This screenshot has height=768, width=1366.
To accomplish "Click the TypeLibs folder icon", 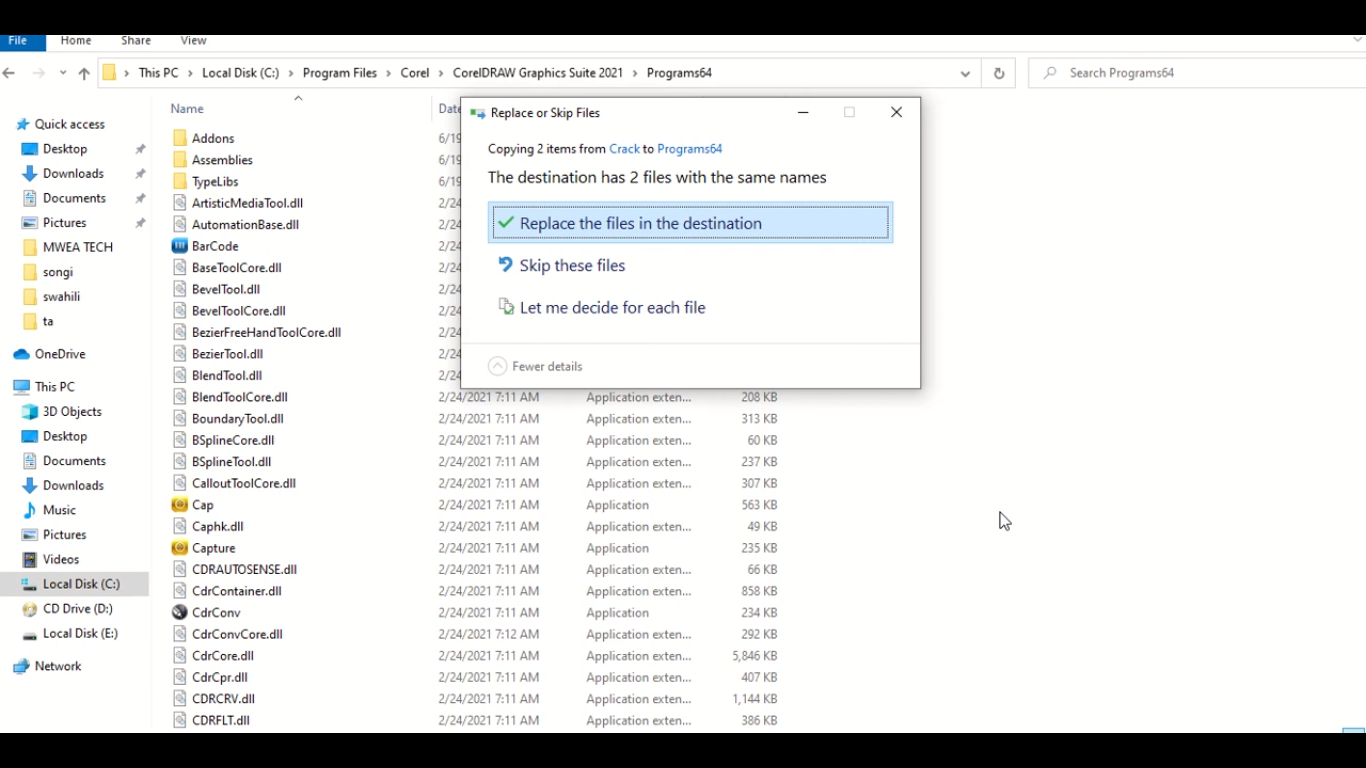I will coord(180,181).
